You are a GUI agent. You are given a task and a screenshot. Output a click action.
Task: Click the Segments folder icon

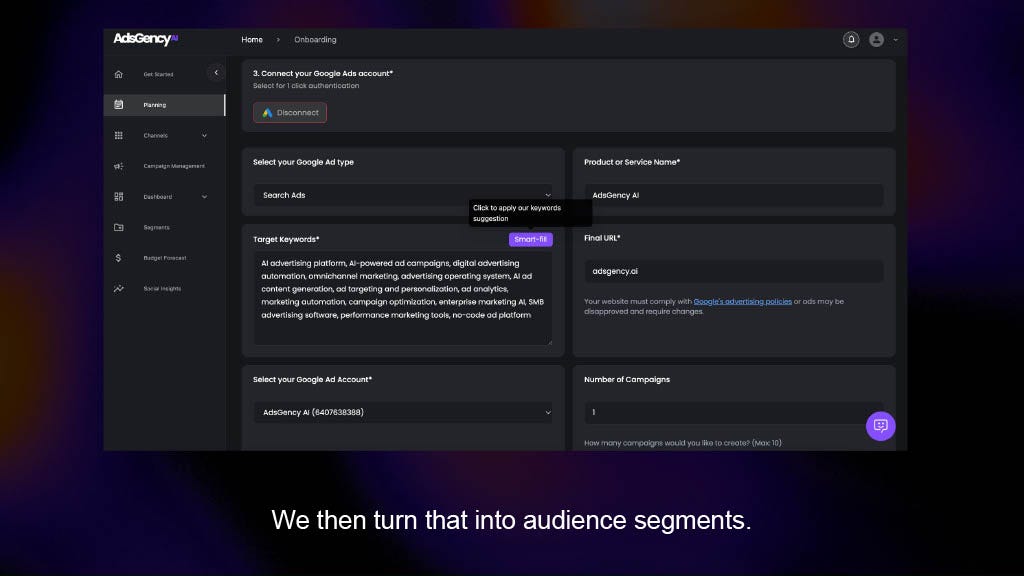(x=119, y=227)
